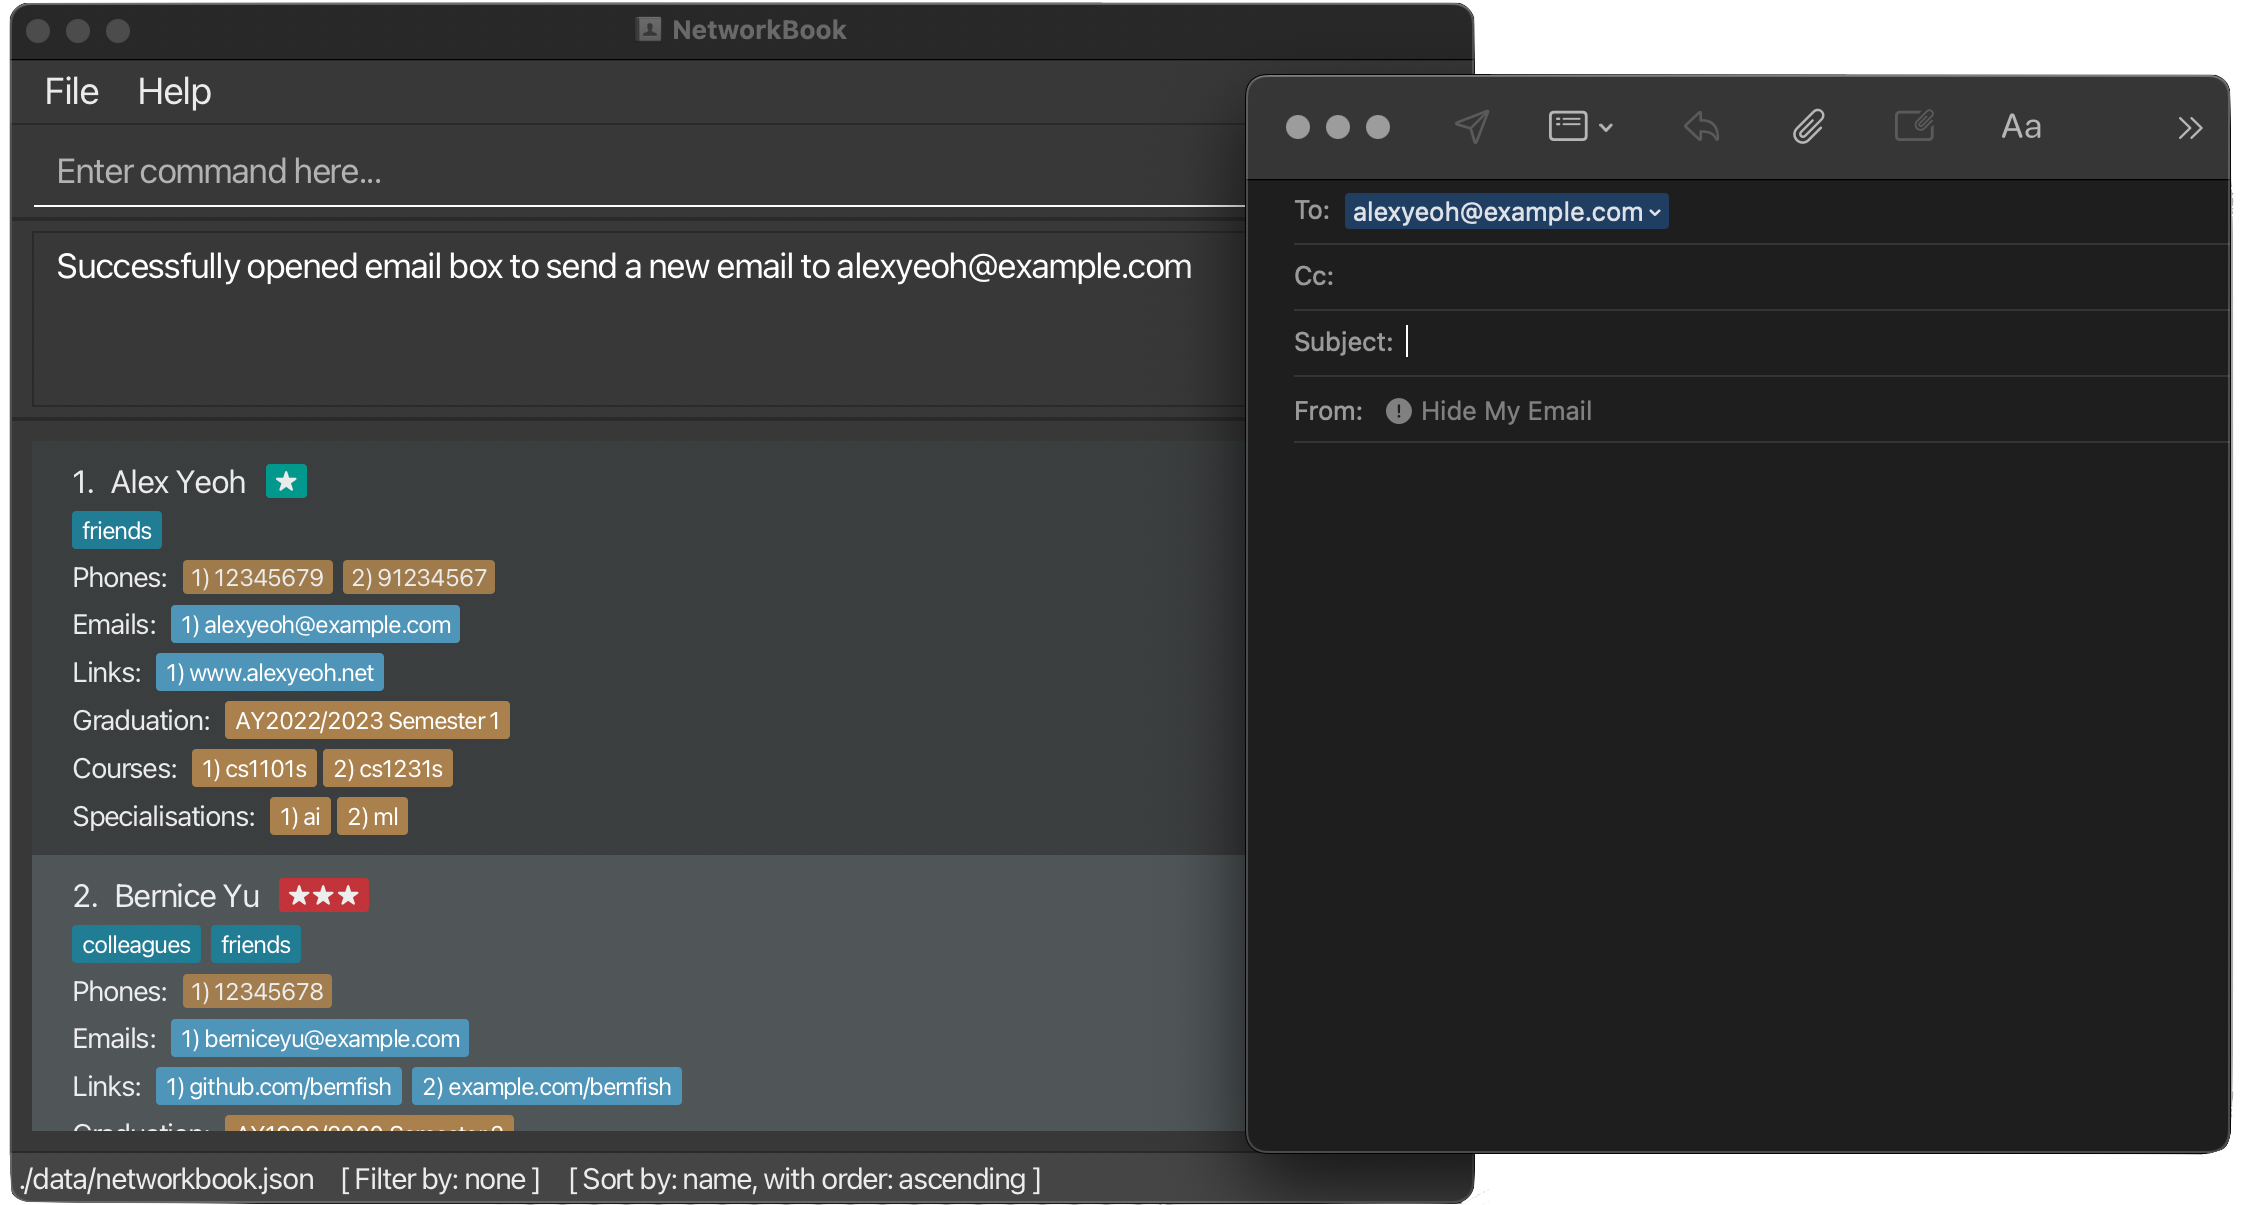Click specialisation tag 1) ai
This screenshot has height=1205, width=2246.
click(300, 816)
